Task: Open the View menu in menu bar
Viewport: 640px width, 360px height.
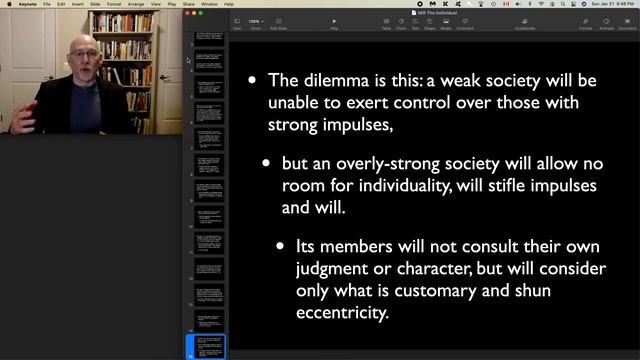Action: pos(156,4)
